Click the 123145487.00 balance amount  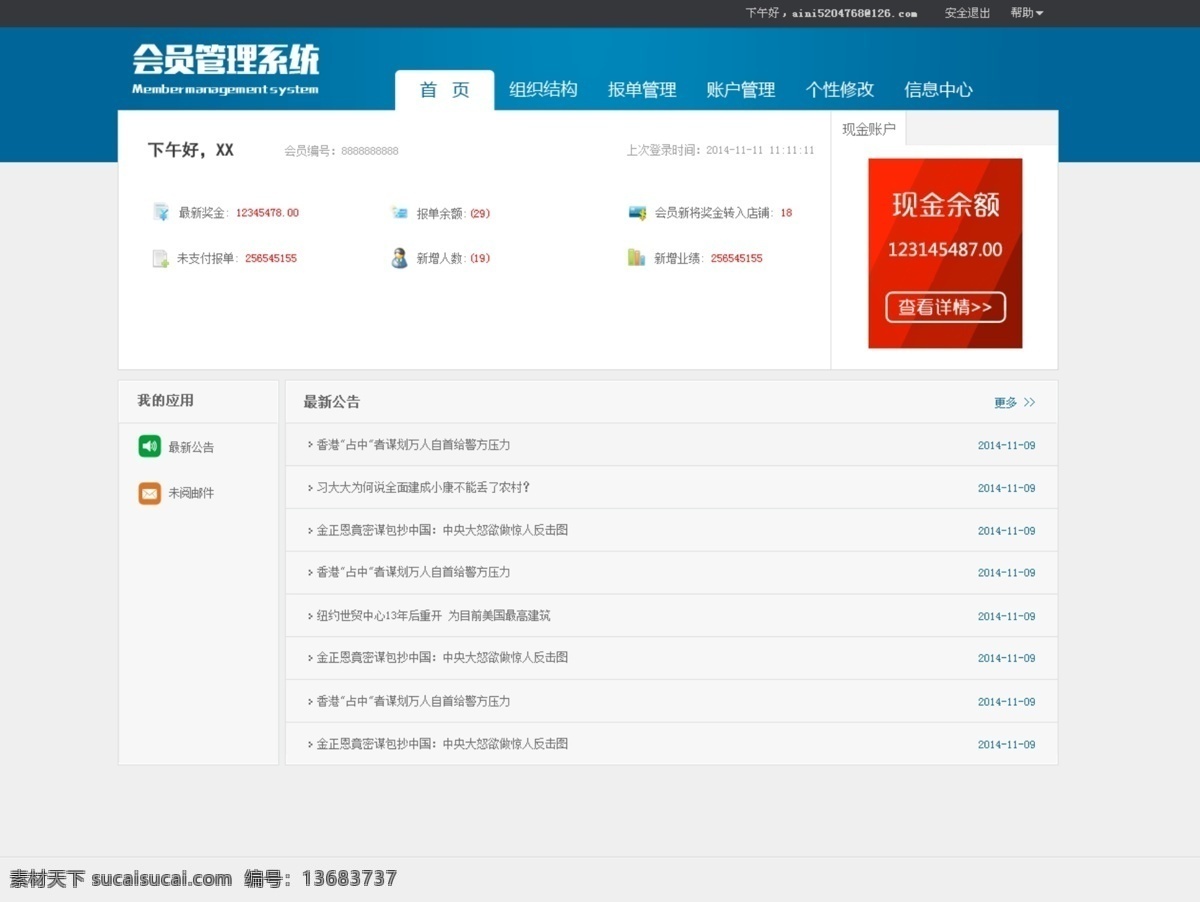(945, 250)
